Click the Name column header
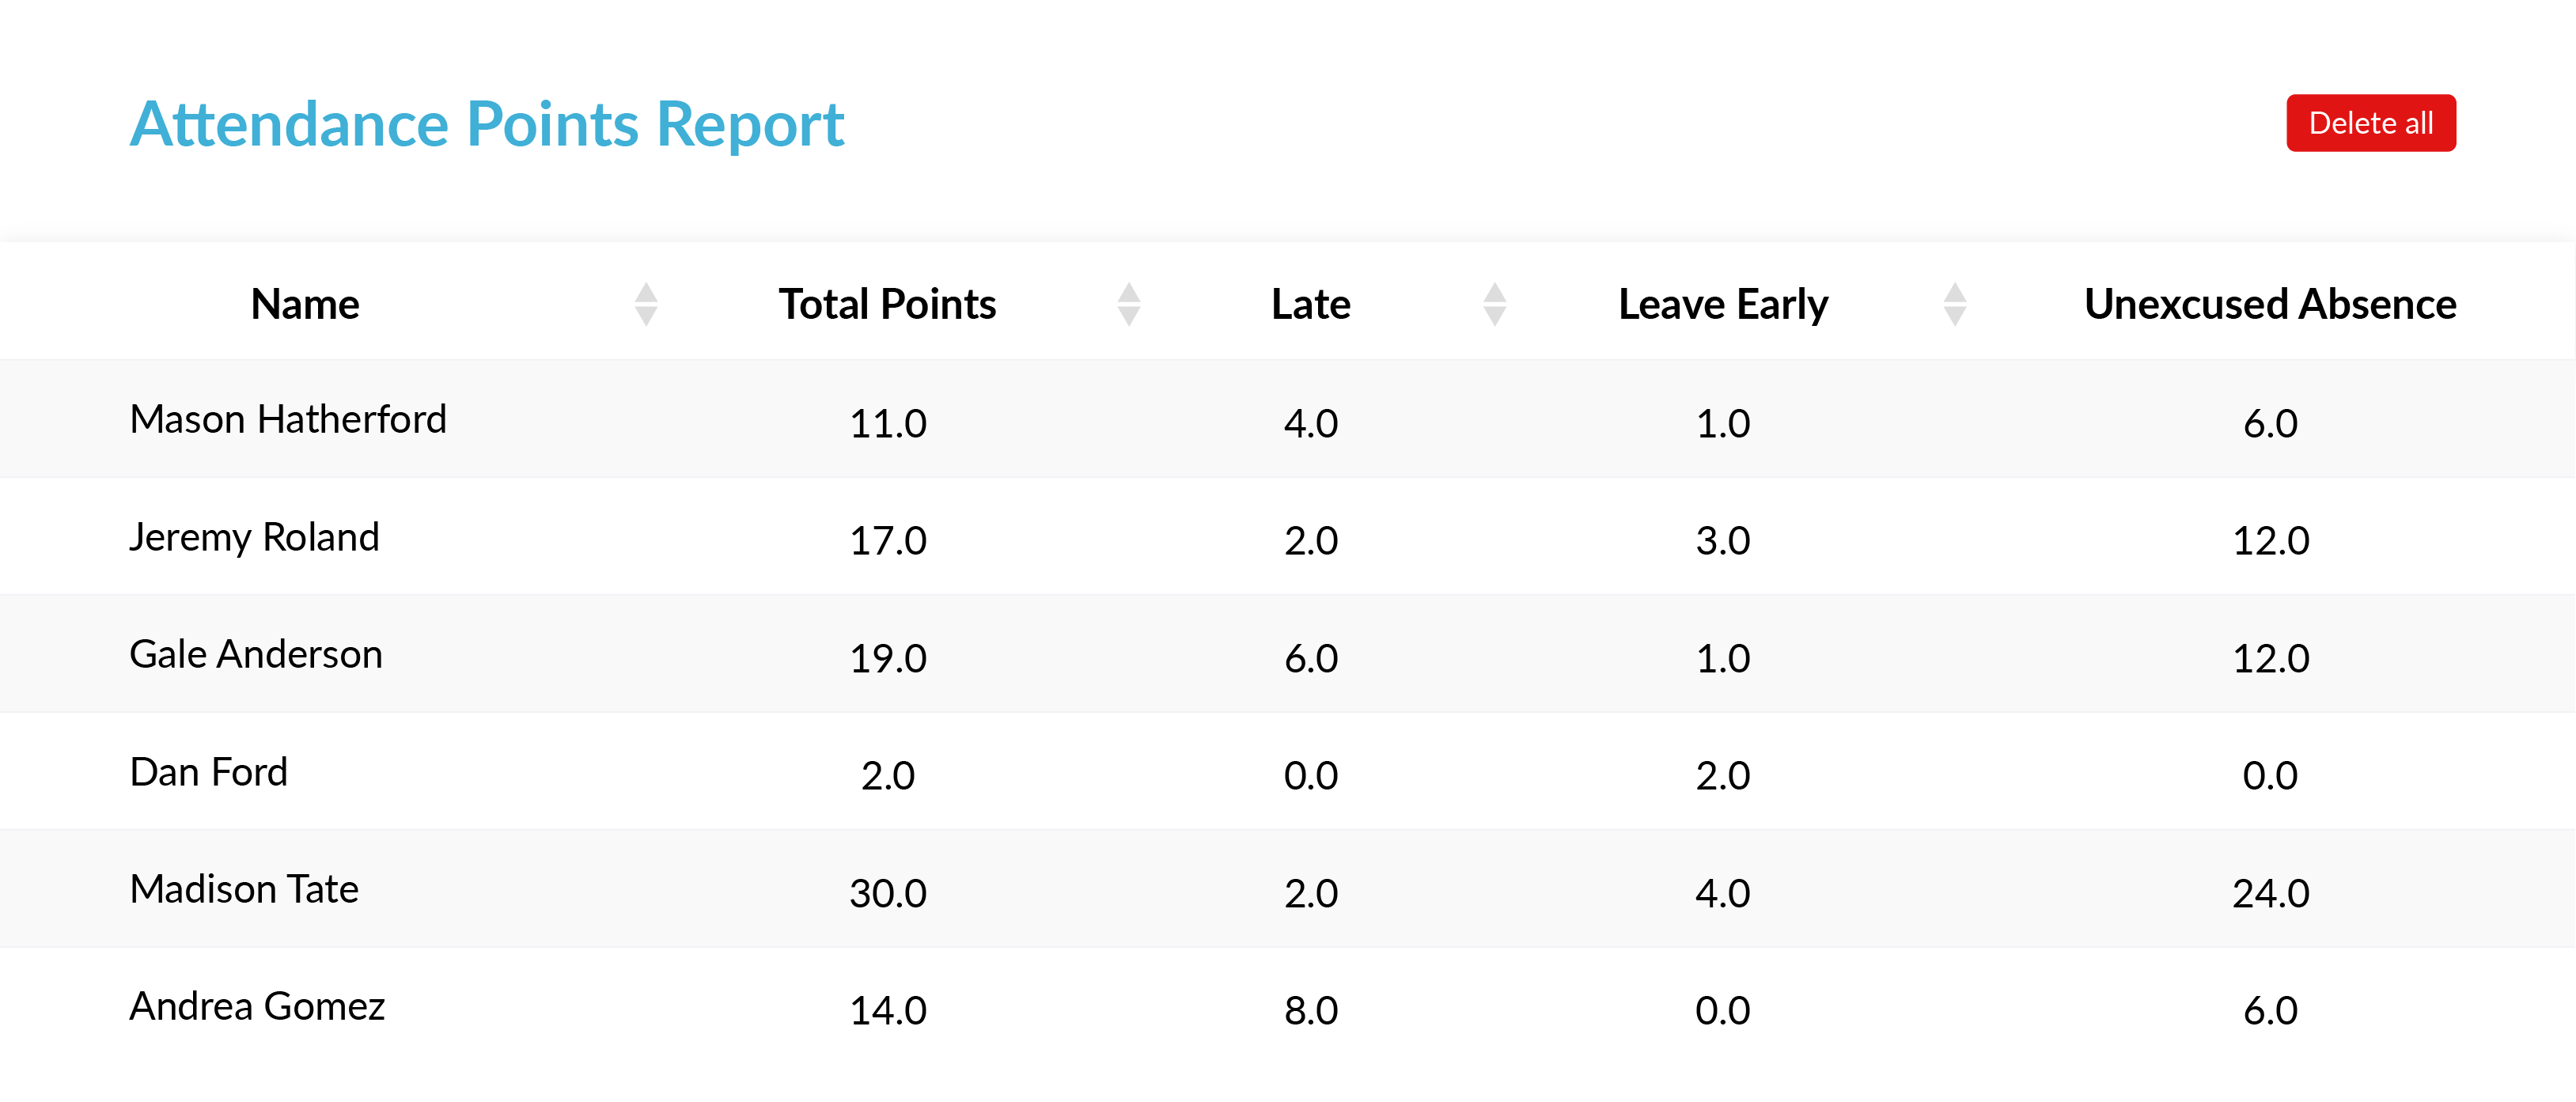 click(305, 304)
